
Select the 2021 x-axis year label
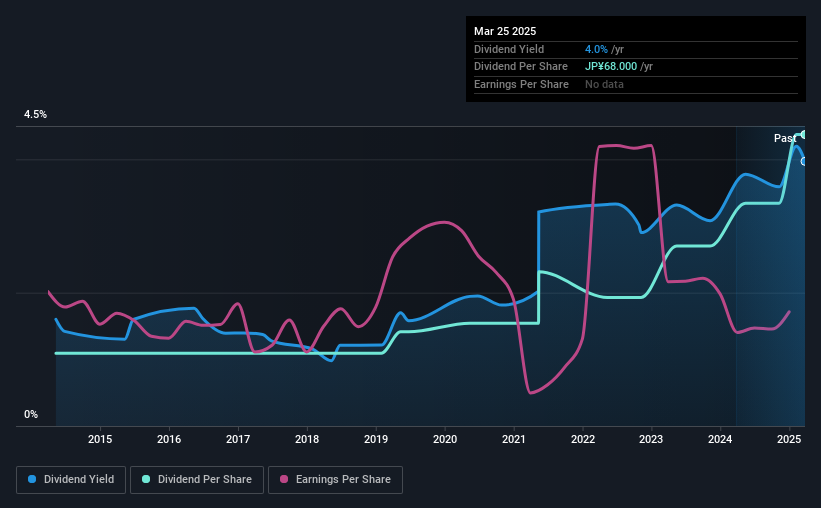pos(514,439)
